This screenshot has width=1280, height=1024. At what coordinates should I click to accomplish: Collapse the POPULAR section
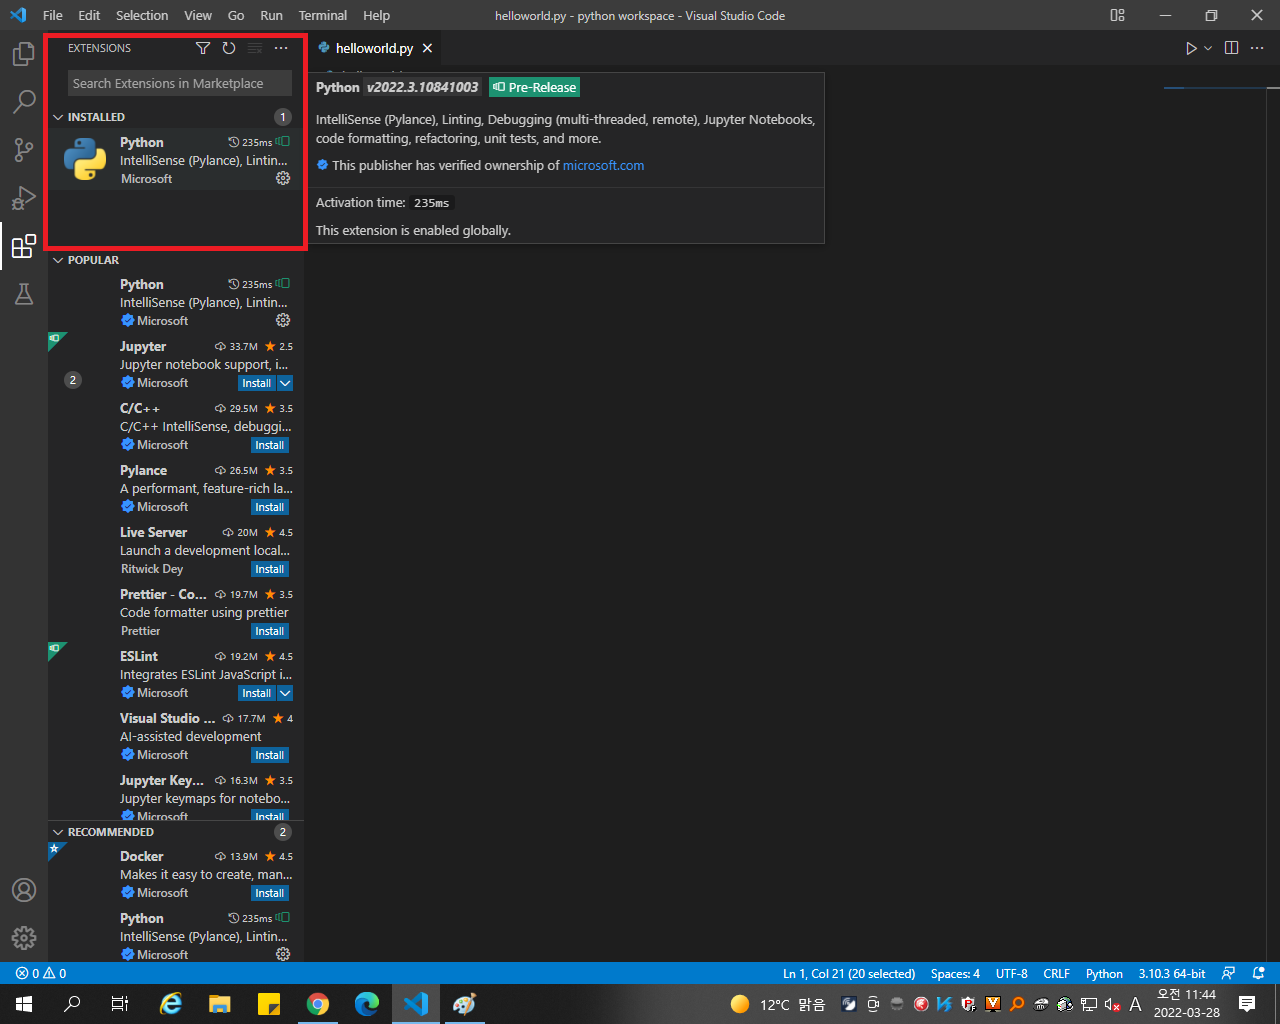click(x=58, y=260)
